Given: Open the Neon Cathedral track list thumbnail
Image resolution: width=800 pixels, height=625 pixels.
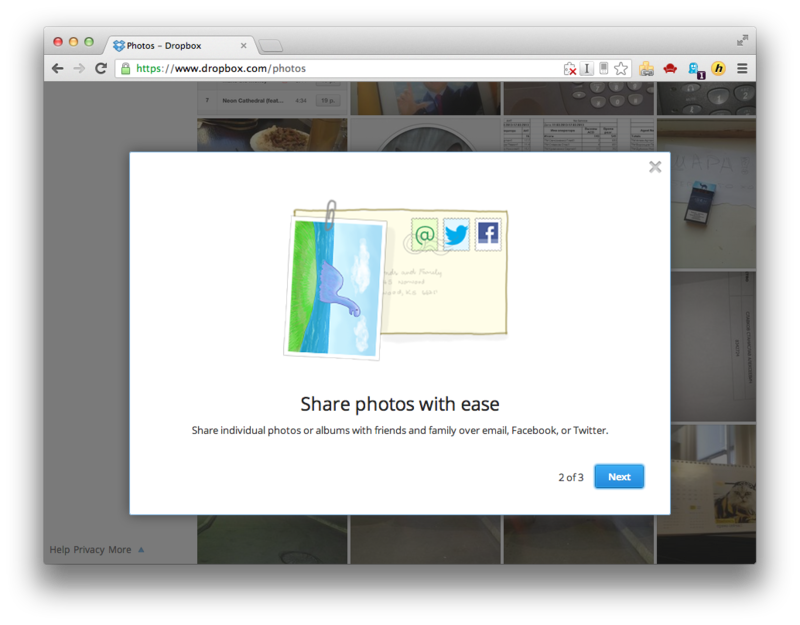Looking at the screenshot, I should [272, 98].
